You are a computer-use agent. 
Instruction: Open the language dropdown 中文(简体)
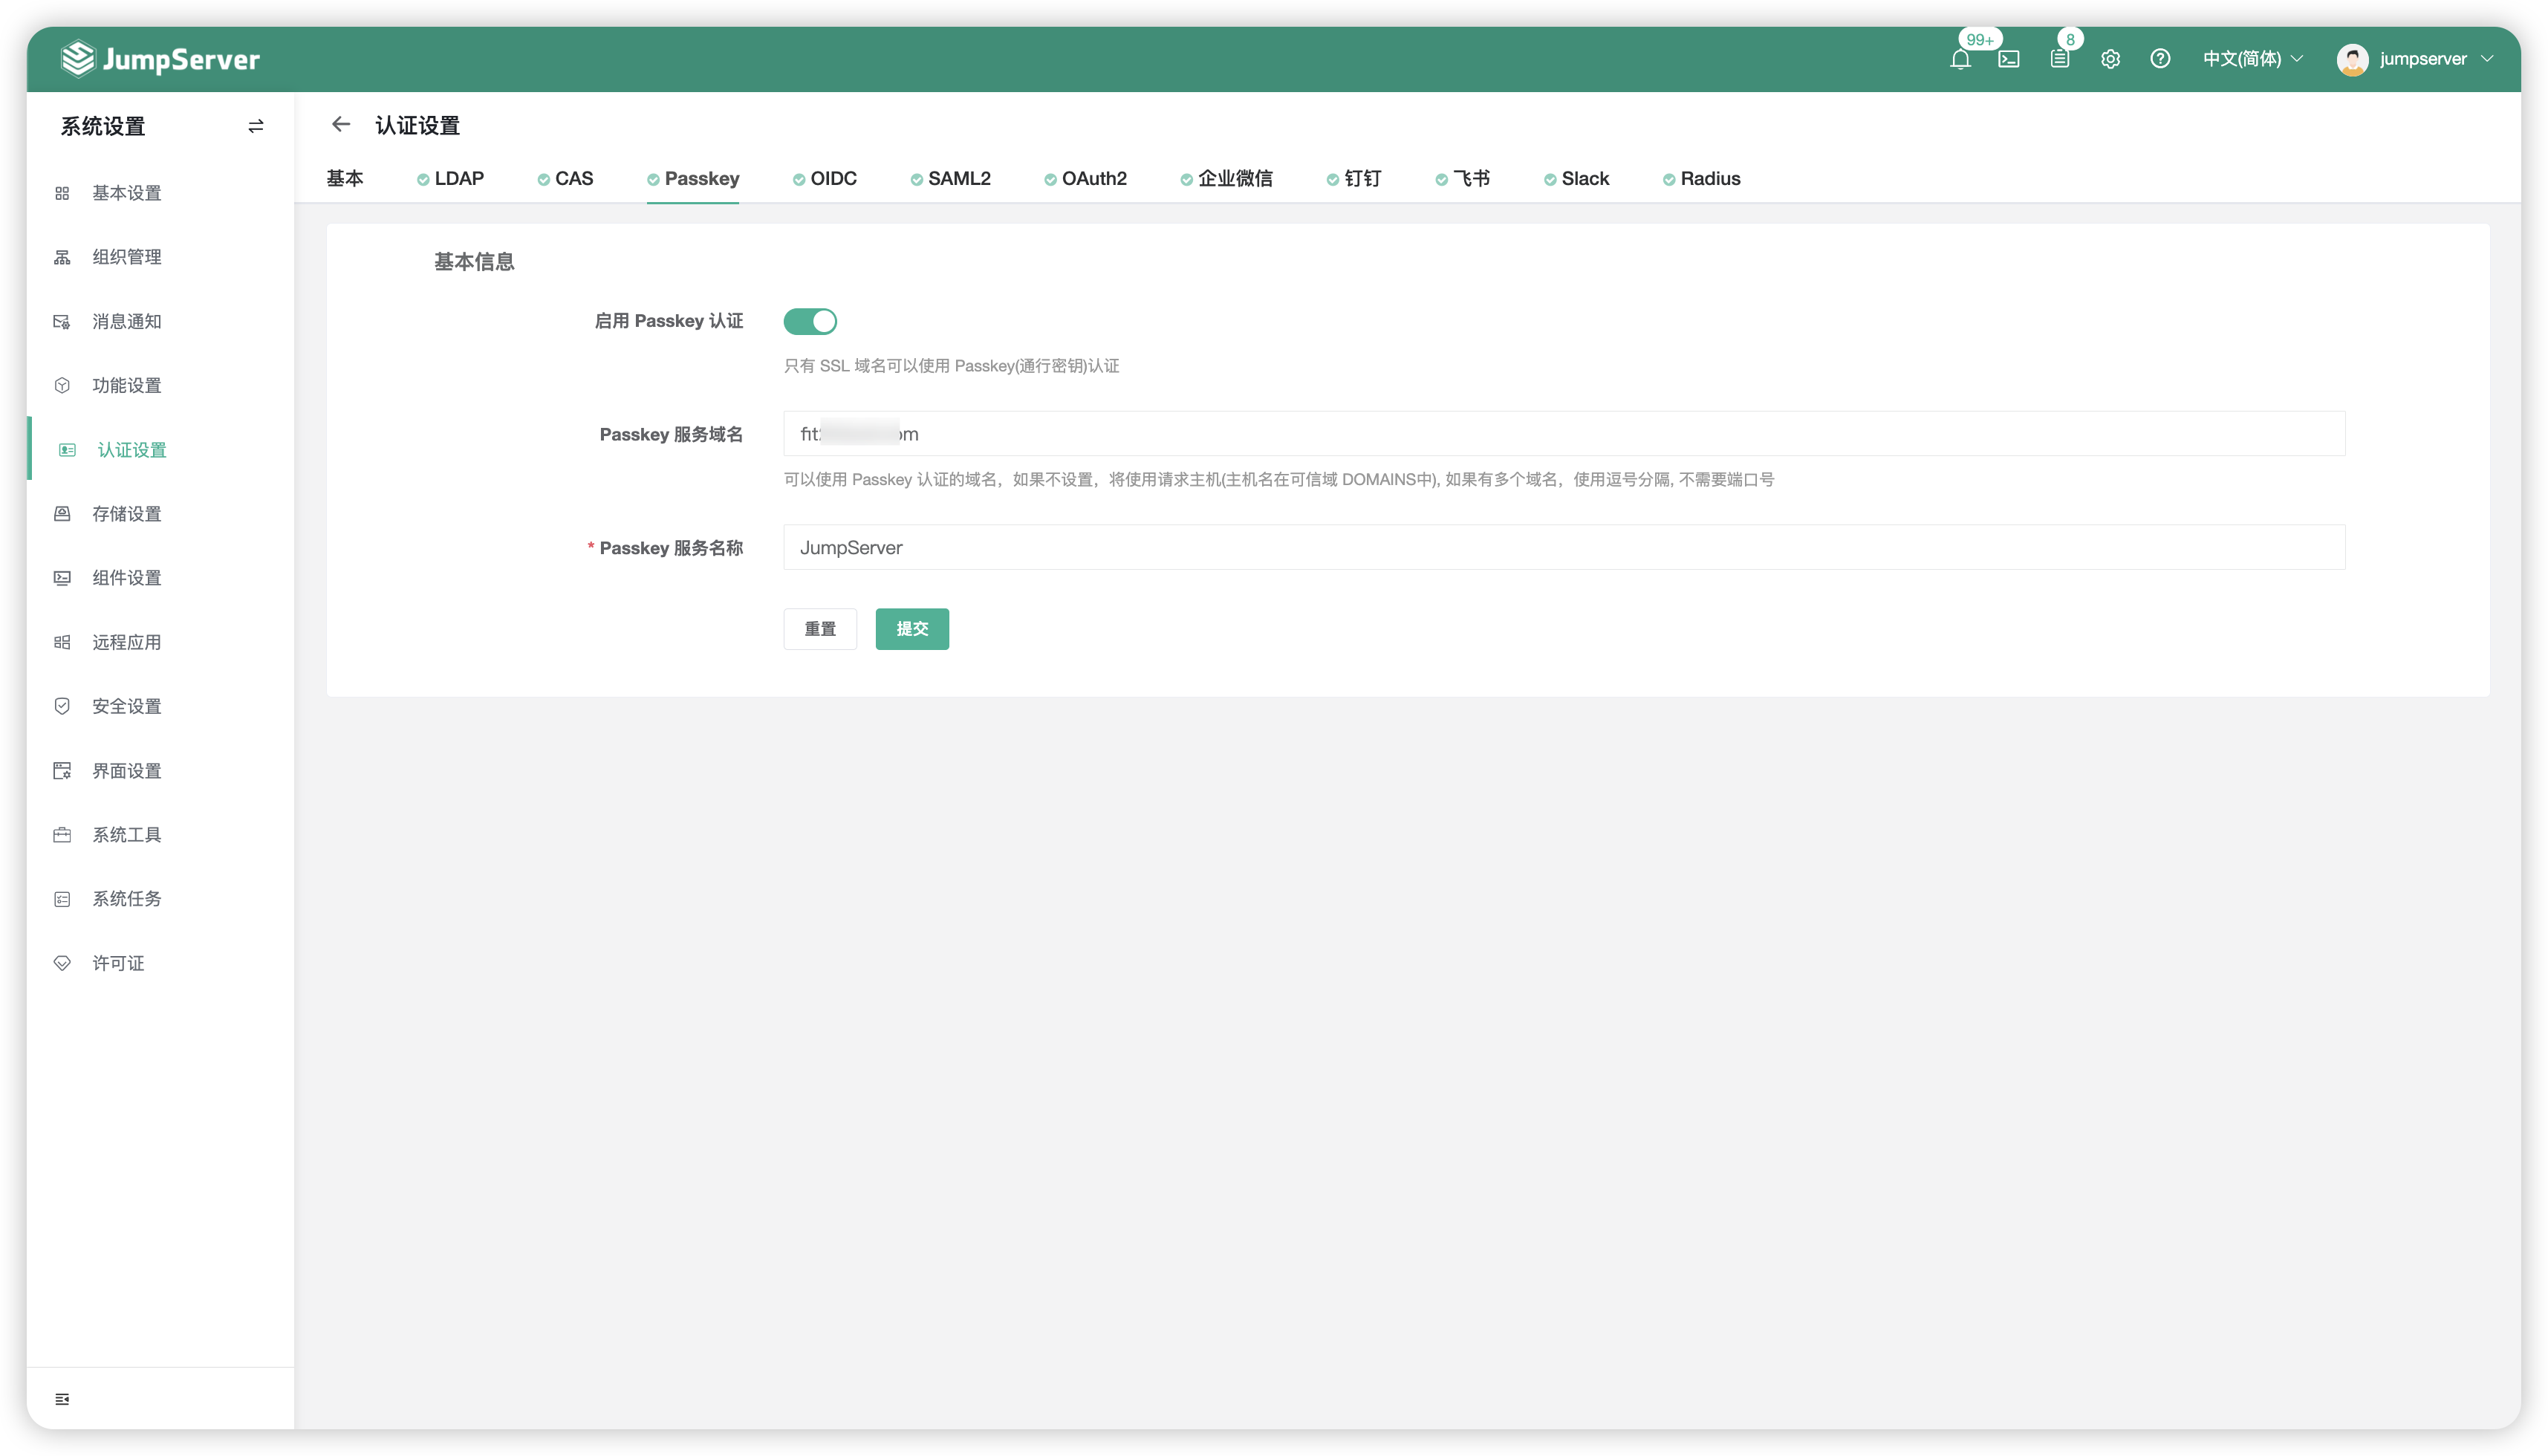pos(2252,59)
